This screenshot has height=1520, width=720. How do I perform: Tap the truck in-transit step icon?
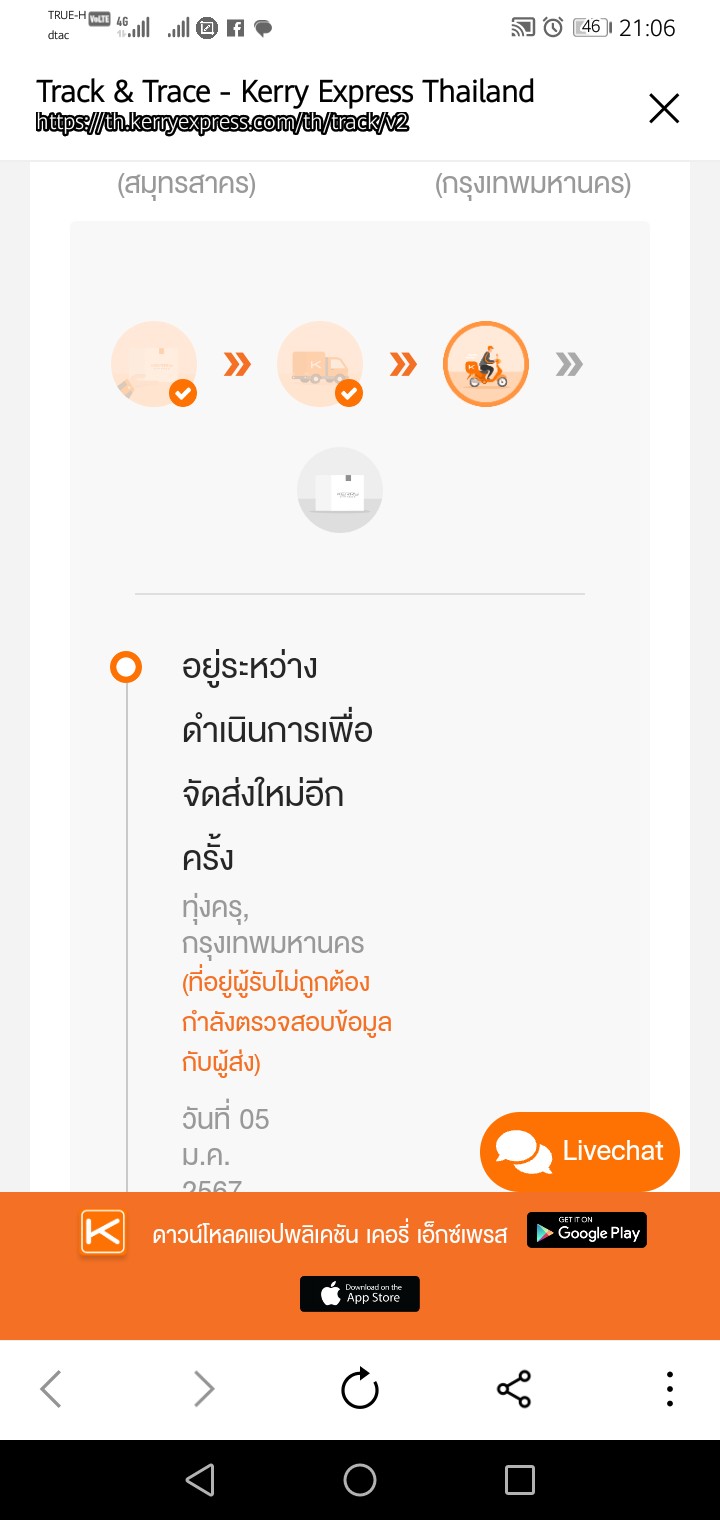pos(320,364)
